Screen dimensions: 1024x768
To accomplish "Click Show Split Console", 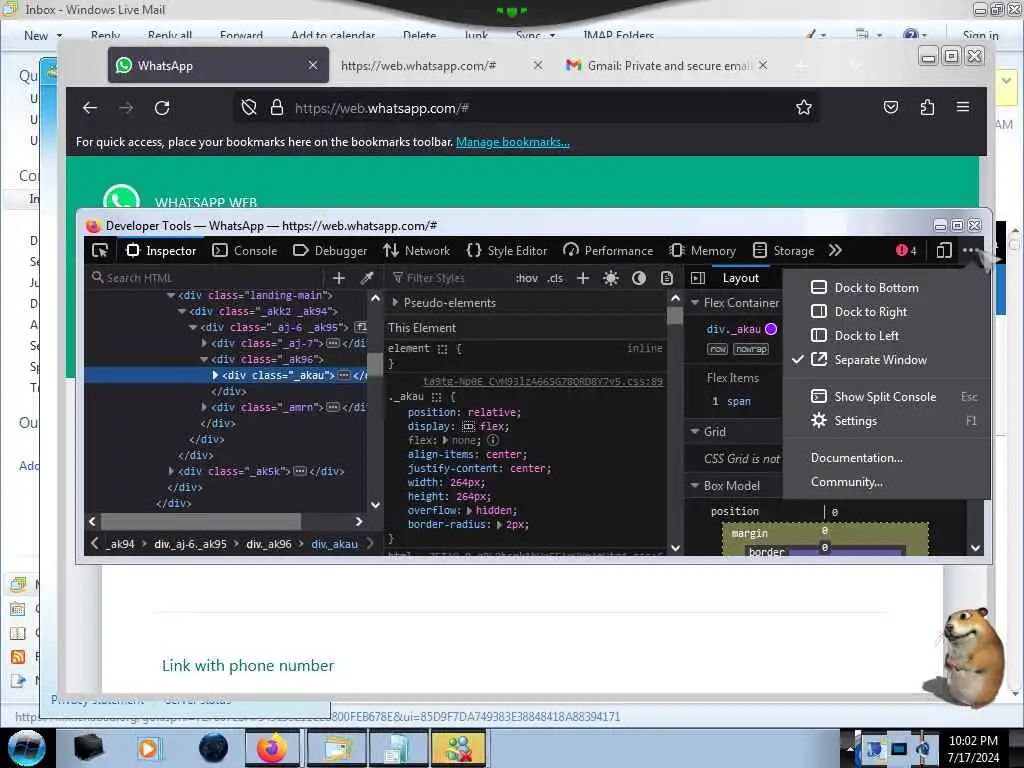I will [x=884, y=396].
